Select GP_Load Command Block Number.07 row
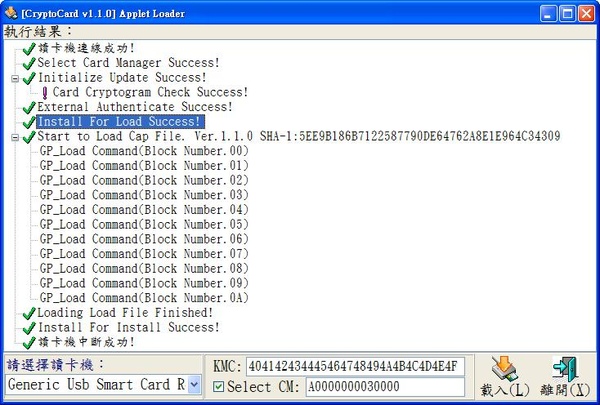The width and height of the screenshot is (600, 405). [144, 254]
